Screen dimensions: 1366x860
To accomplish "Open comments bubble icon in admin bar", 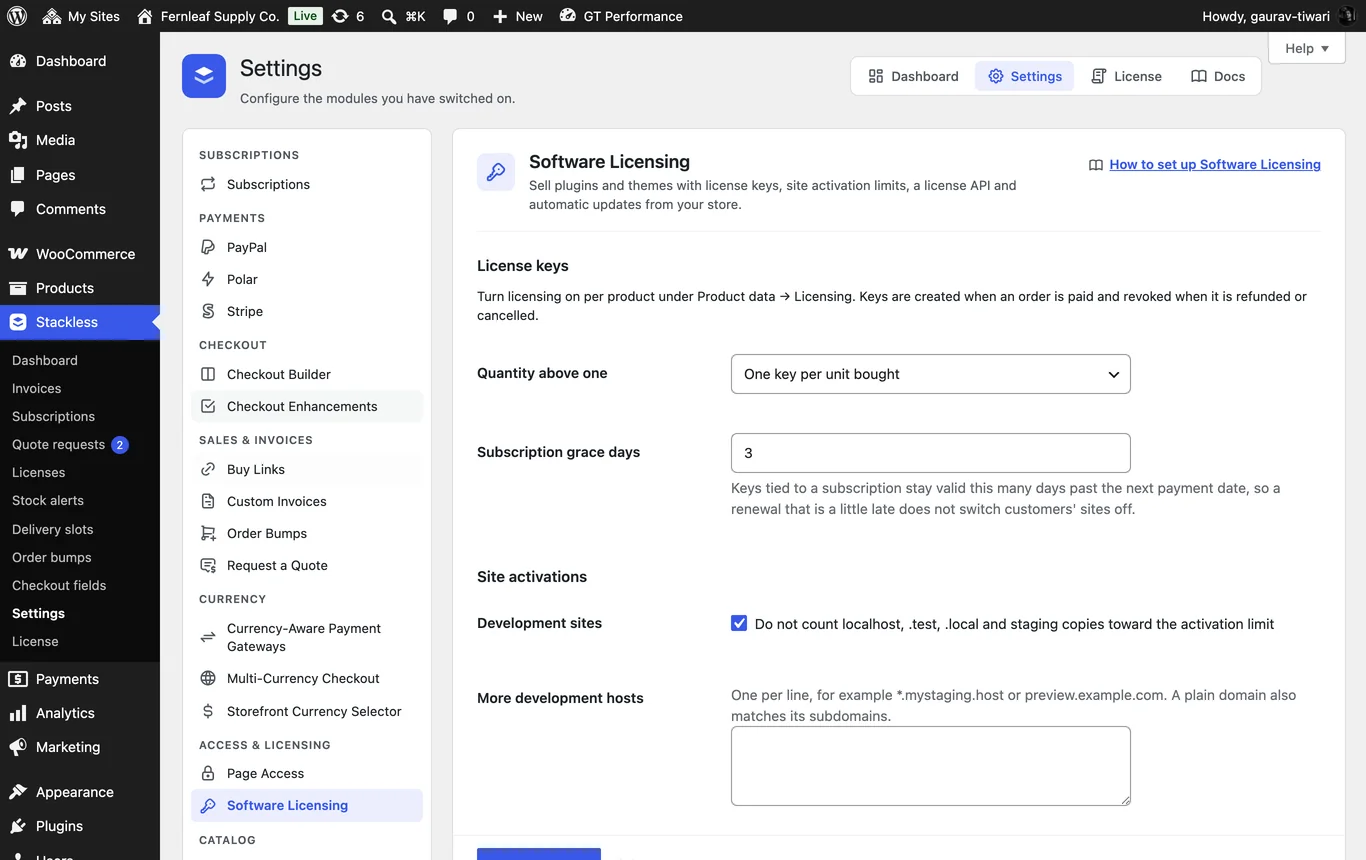I will pos(450,17).
